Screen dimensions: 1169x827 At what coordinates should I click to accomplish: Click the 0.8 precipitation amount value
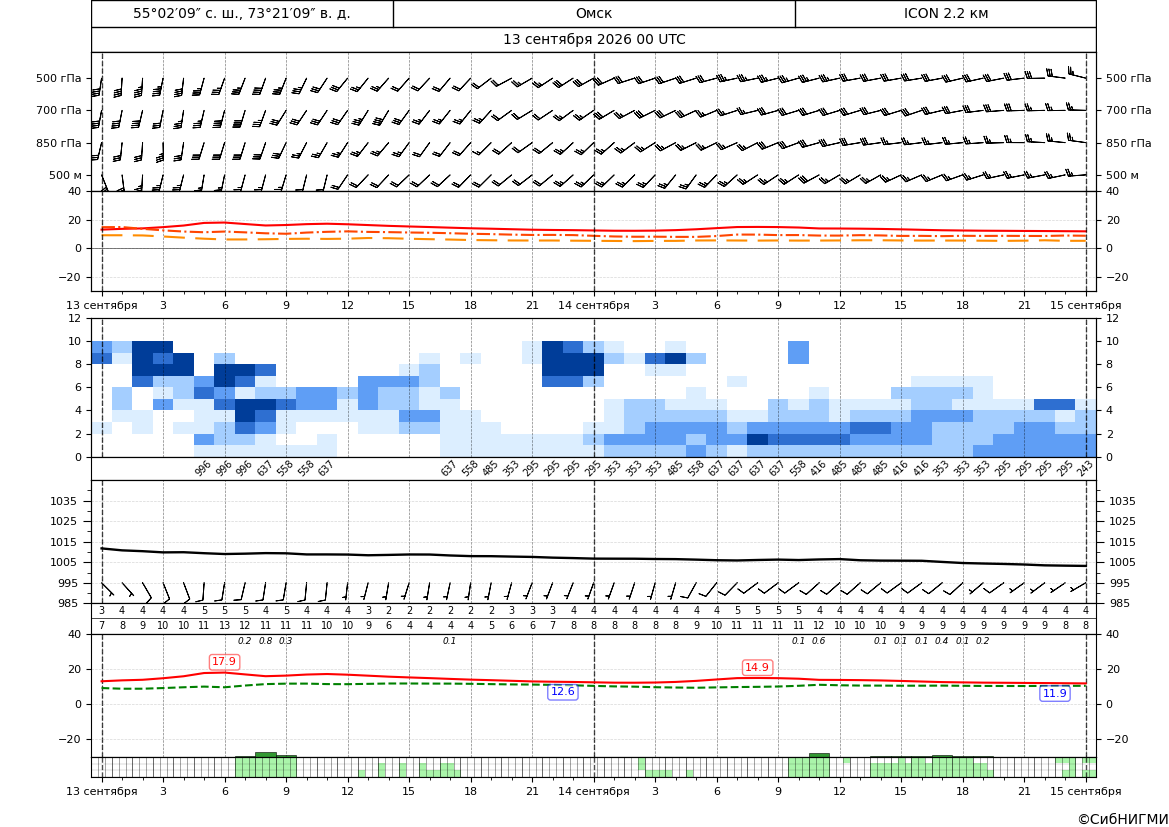pyautogui.click(x=265, y=641)
